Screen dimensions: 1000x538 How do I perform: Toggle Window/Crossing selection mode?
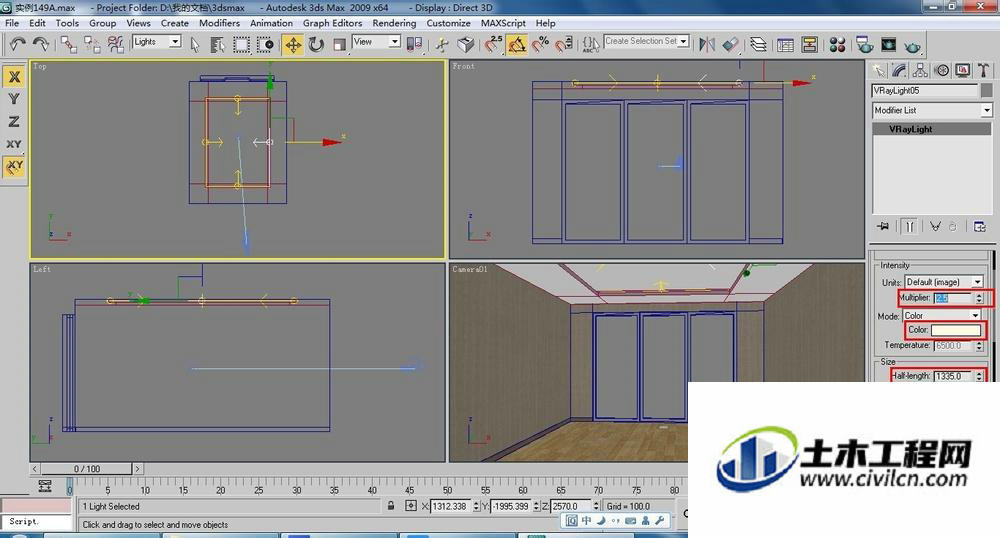pos(265,44)
